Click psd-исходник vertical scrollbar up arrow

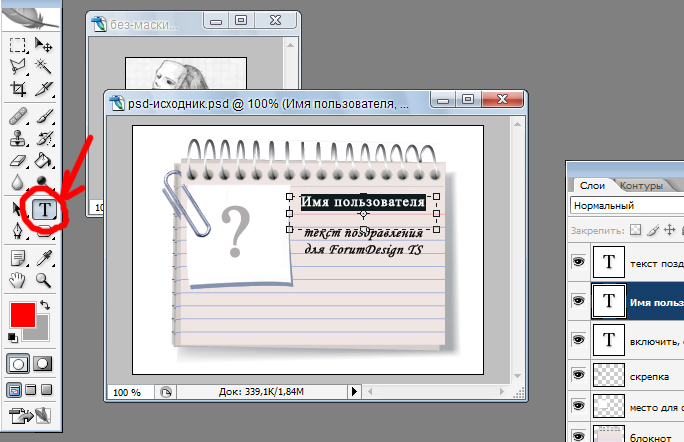[x=517, y=124]
